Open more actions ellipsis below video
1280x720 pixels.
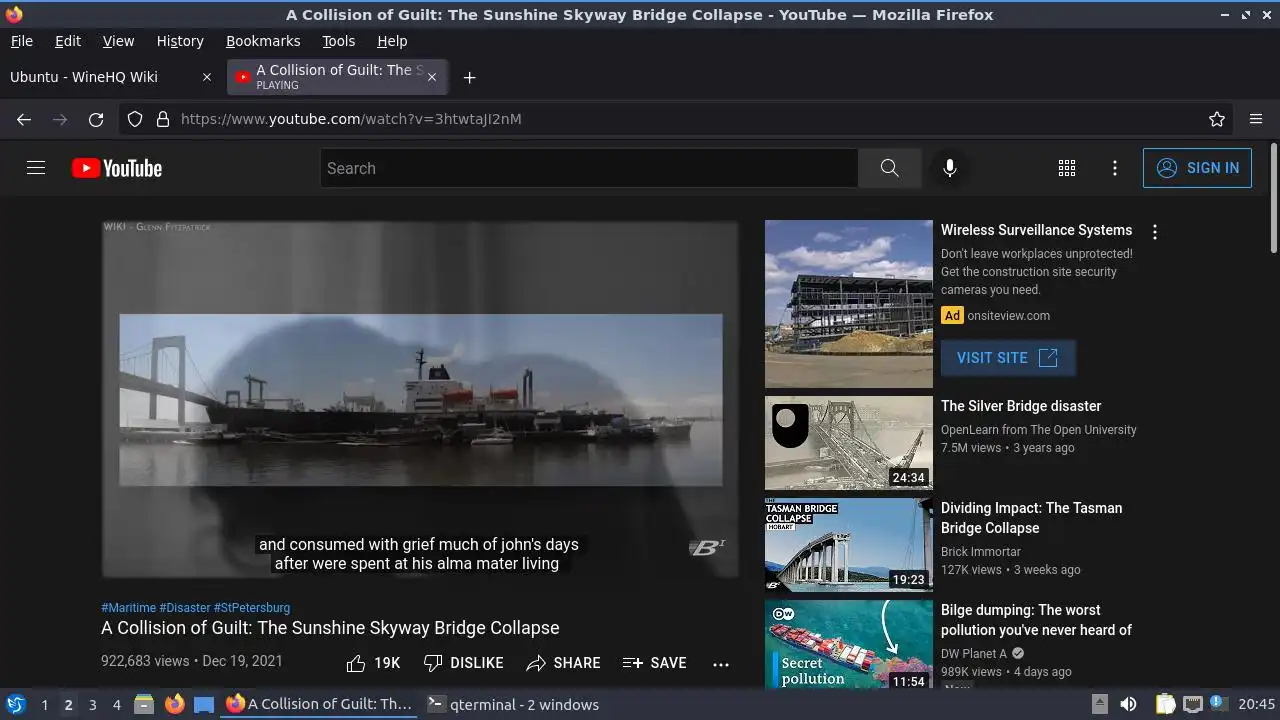721,663
